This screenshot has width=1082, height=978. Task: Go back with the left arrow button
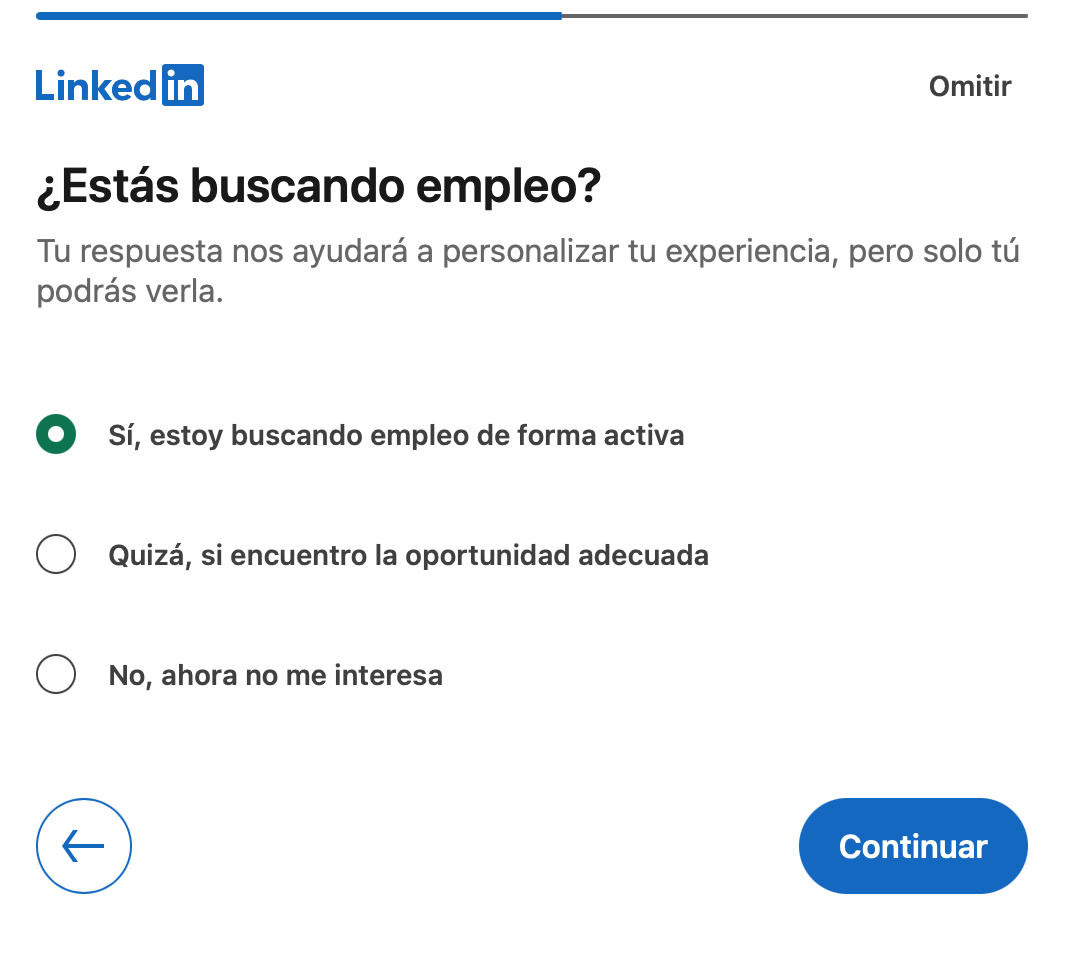[x=84, y=846]
